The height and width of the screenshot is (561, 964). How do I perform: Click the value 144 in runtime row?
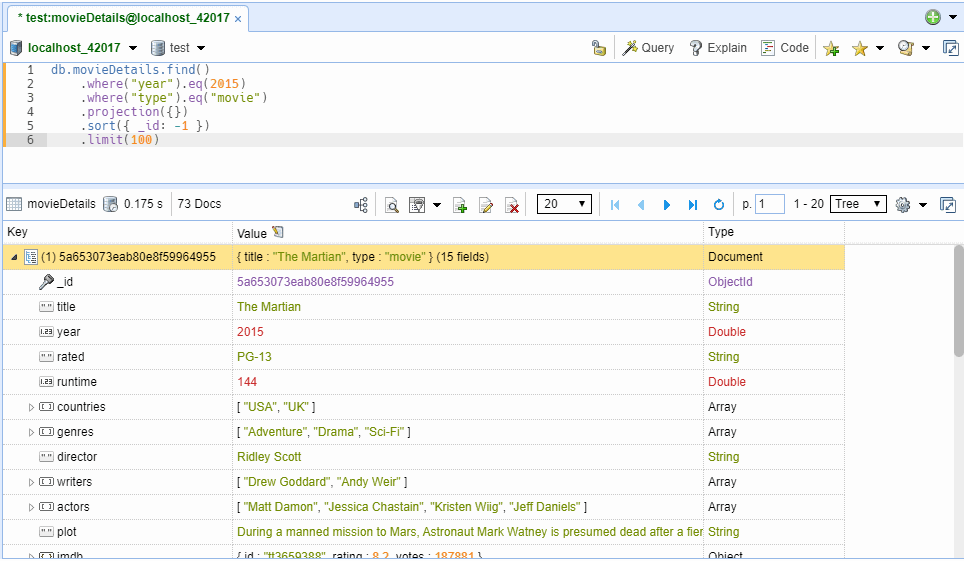tap(247, 382)
